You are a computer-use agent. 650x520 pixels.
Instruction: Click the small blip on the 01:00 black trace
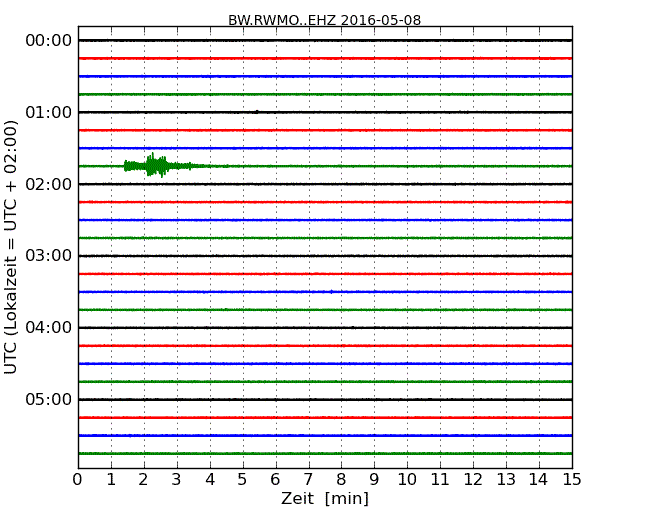(257, 112)
